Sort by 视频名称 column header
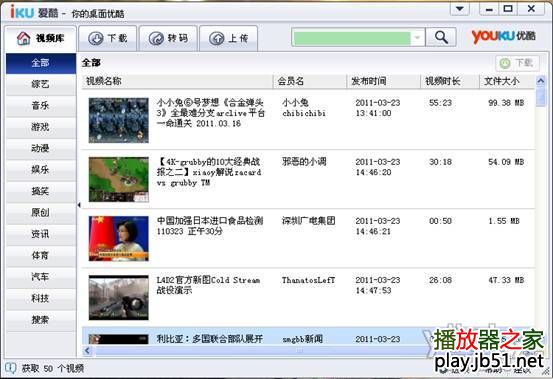The image size is (553, 379). coord(177,81)
